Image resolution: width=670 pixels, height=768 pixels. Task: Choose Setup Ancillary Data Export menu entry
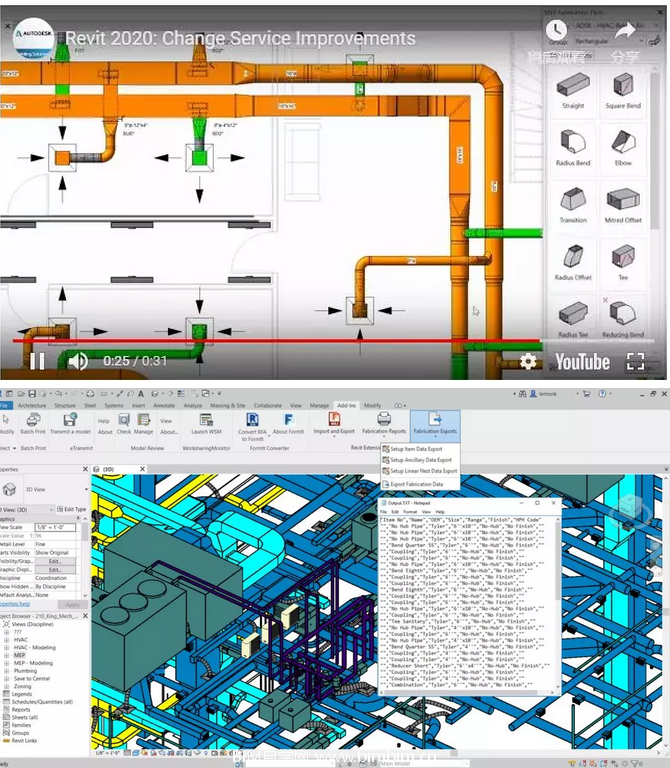(420, 460)
